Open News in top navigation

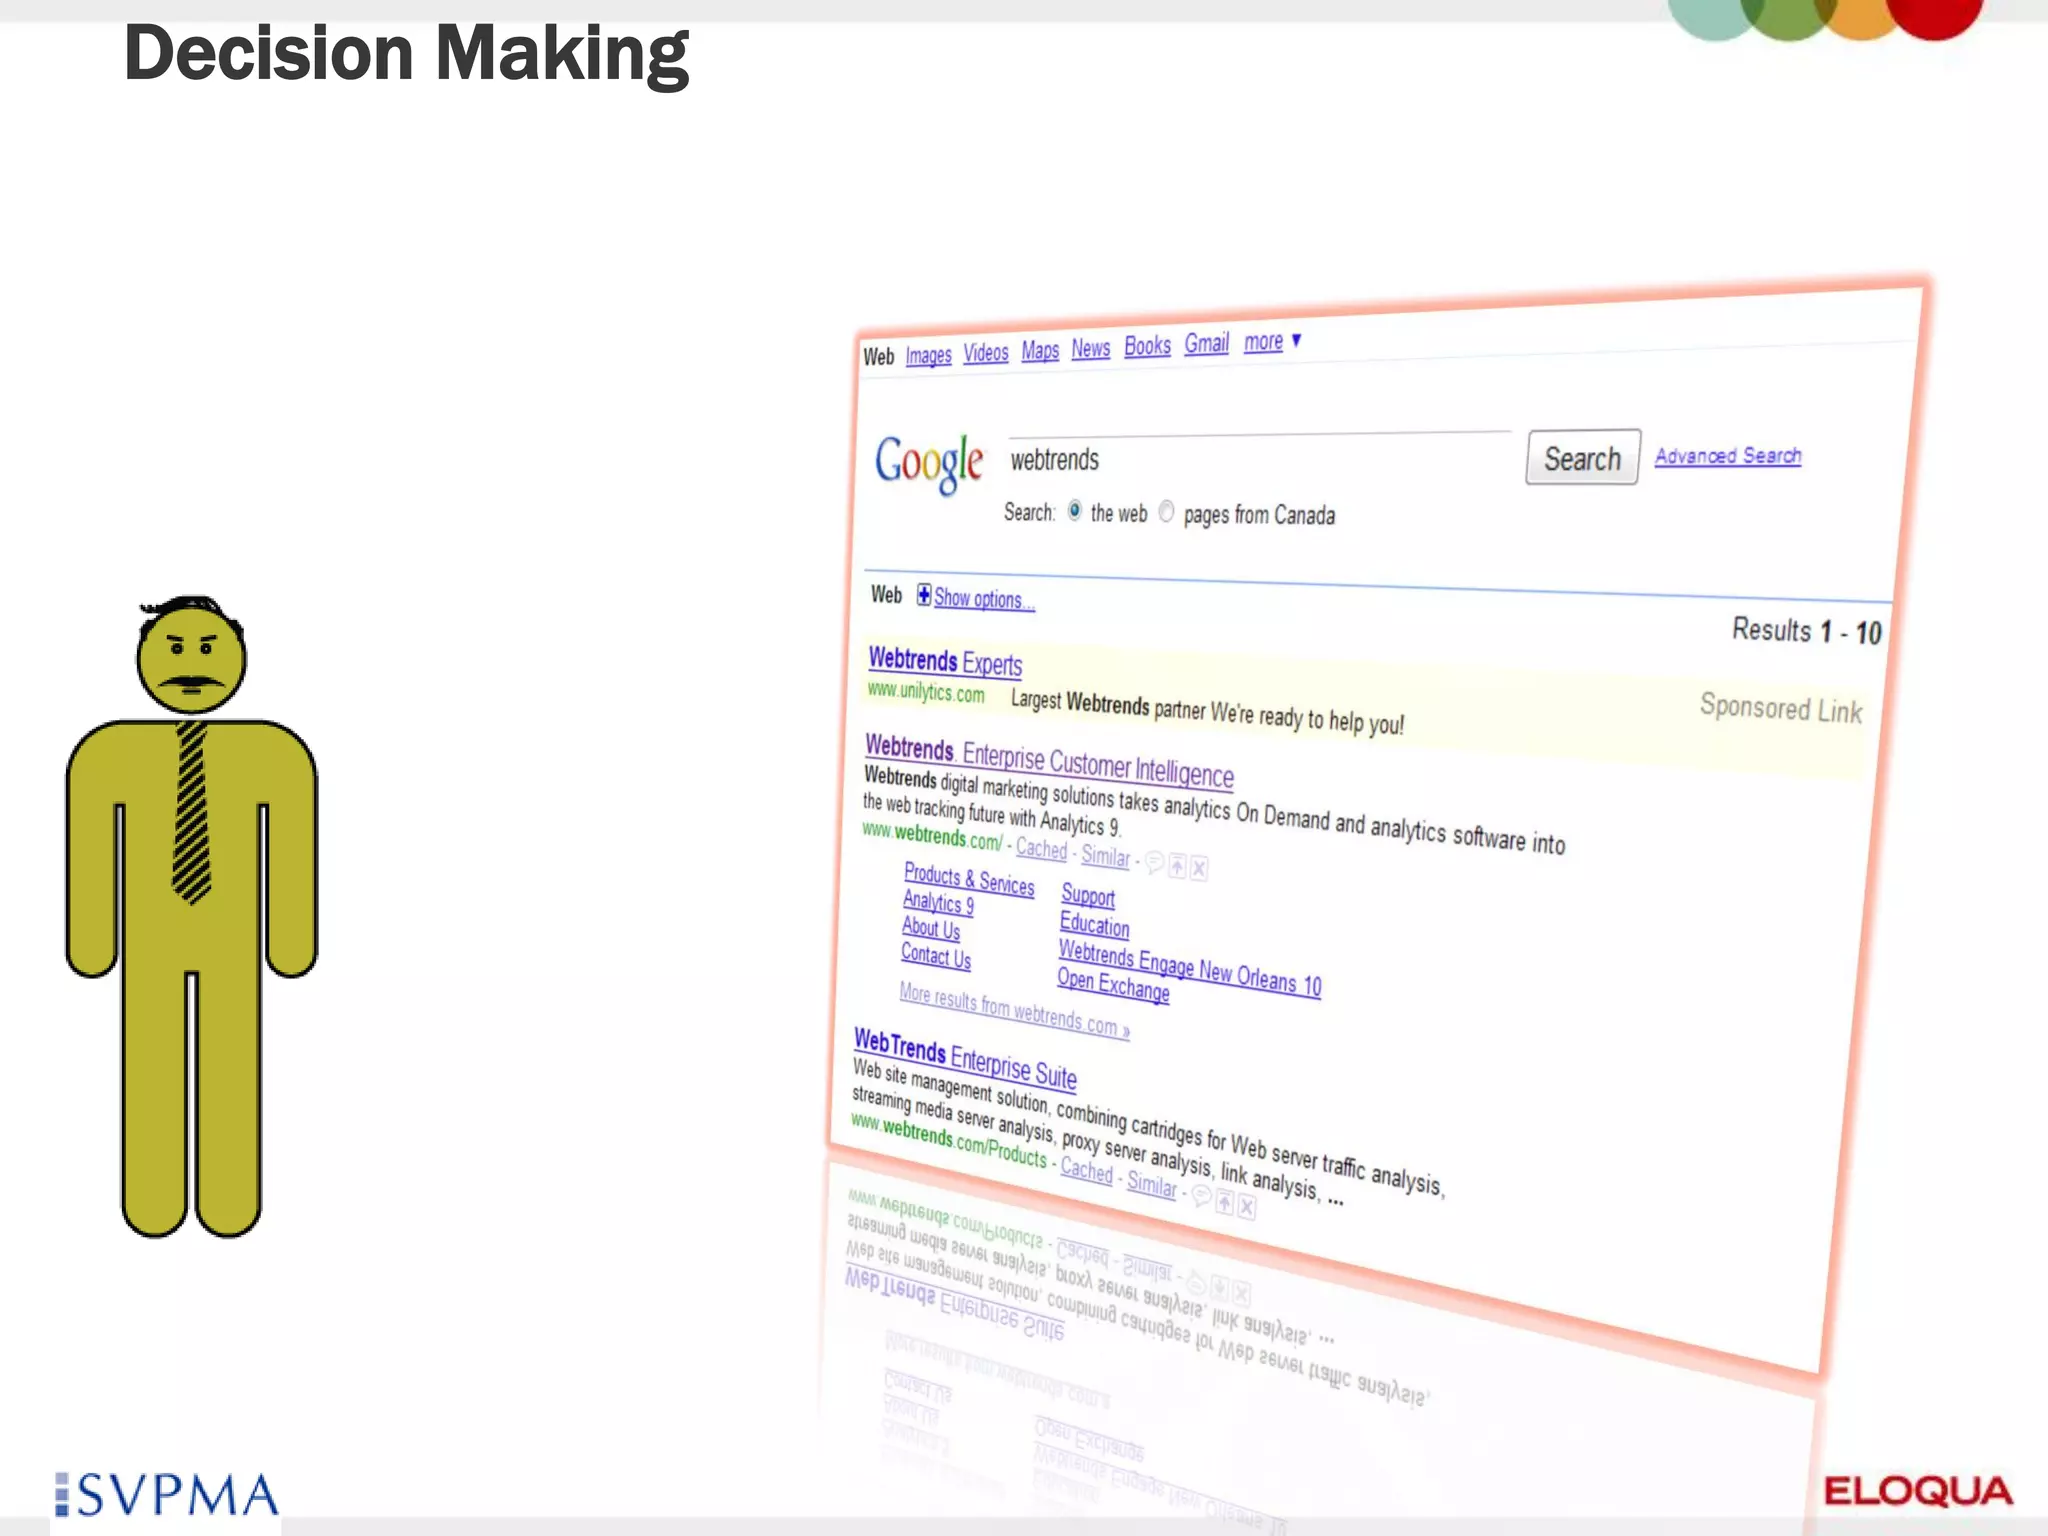[x=1090, y=348]
